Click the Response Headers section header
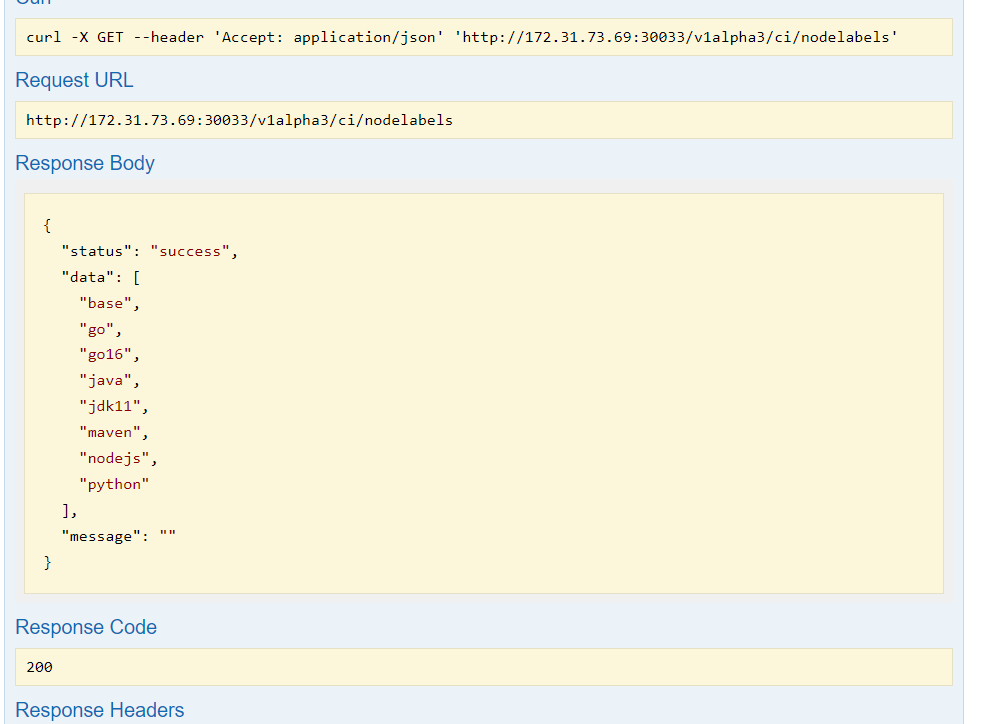This screenshot has height=724, width=1001. pos(99,710)
